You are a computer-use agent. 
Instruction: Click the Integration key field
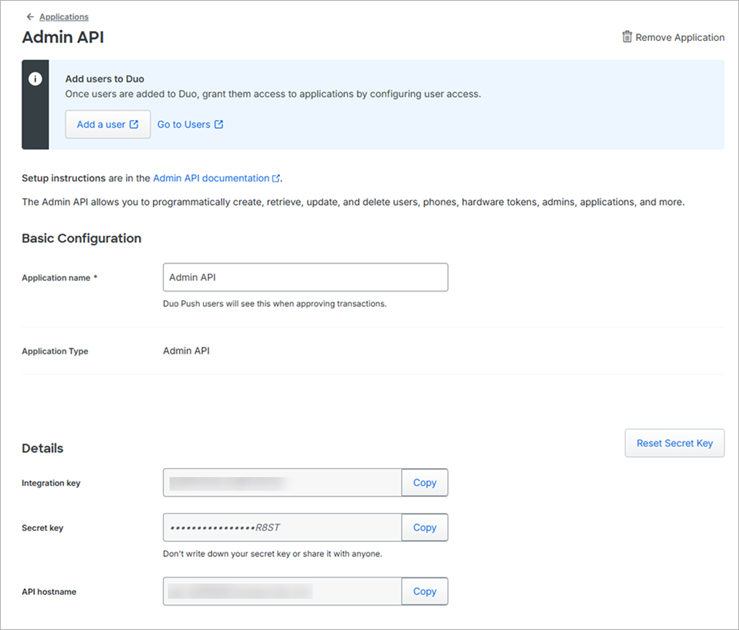tap(282, 483)
